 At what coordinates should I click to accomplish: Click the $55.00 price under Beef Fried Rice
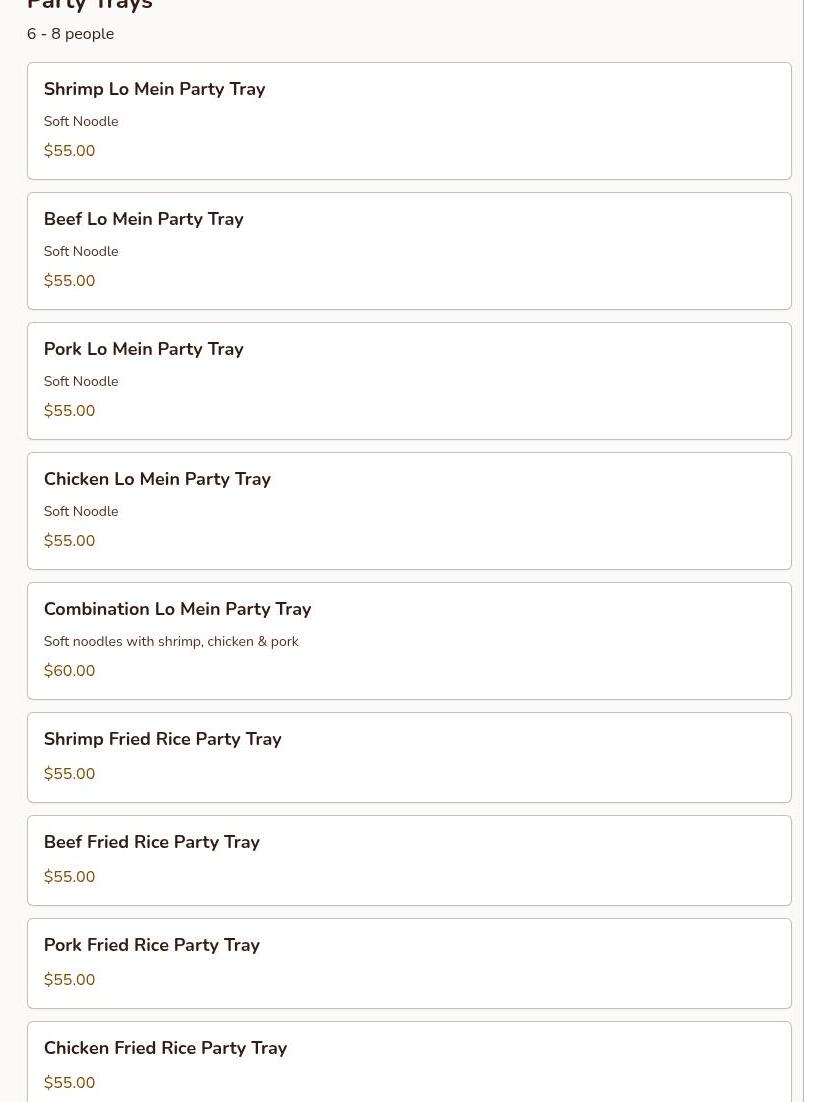69,877
